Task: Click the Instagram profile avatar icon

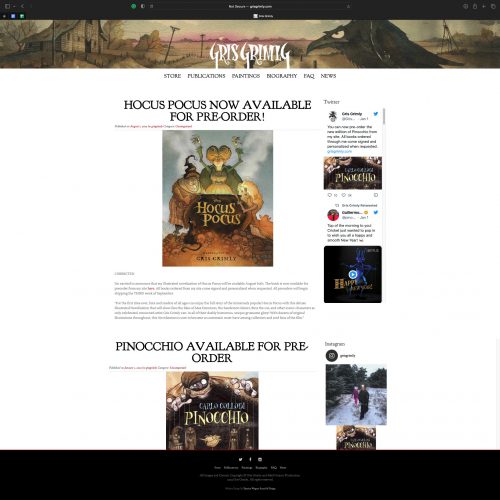Action: coord(332,356)
